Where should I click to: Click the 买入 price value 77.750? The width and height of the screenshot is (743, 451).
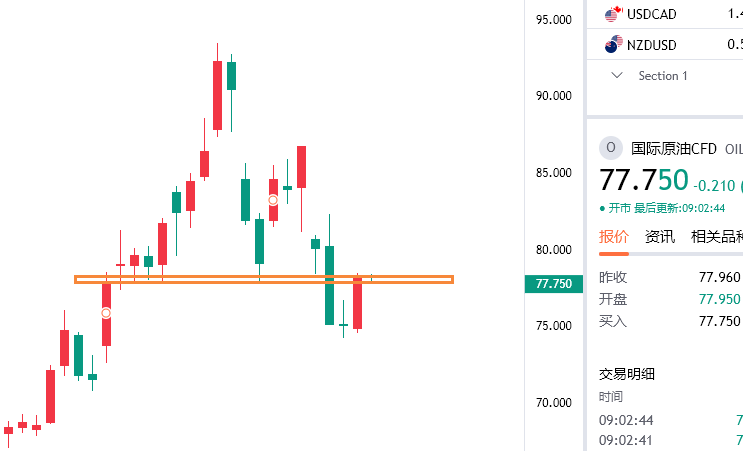(x=719, y=321)
